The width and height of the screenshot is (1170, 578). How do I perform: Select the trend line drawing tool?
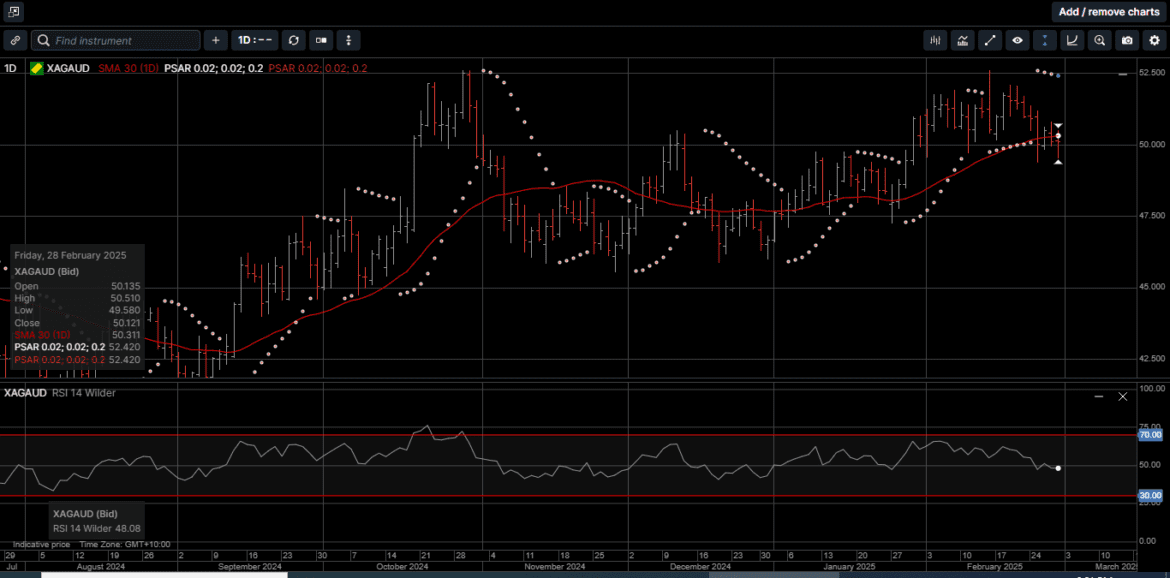(990, 41)
